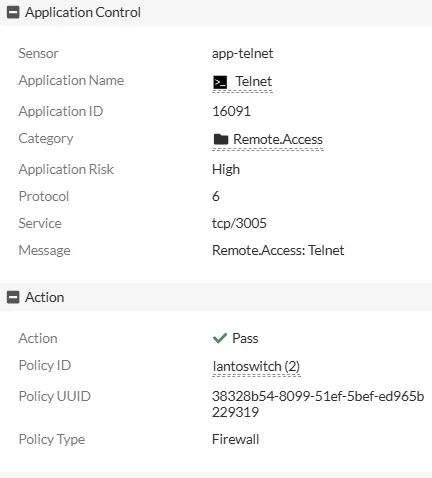The image size is (432, 478).
Task: Select the High application risk value
Action: point(226,169)
